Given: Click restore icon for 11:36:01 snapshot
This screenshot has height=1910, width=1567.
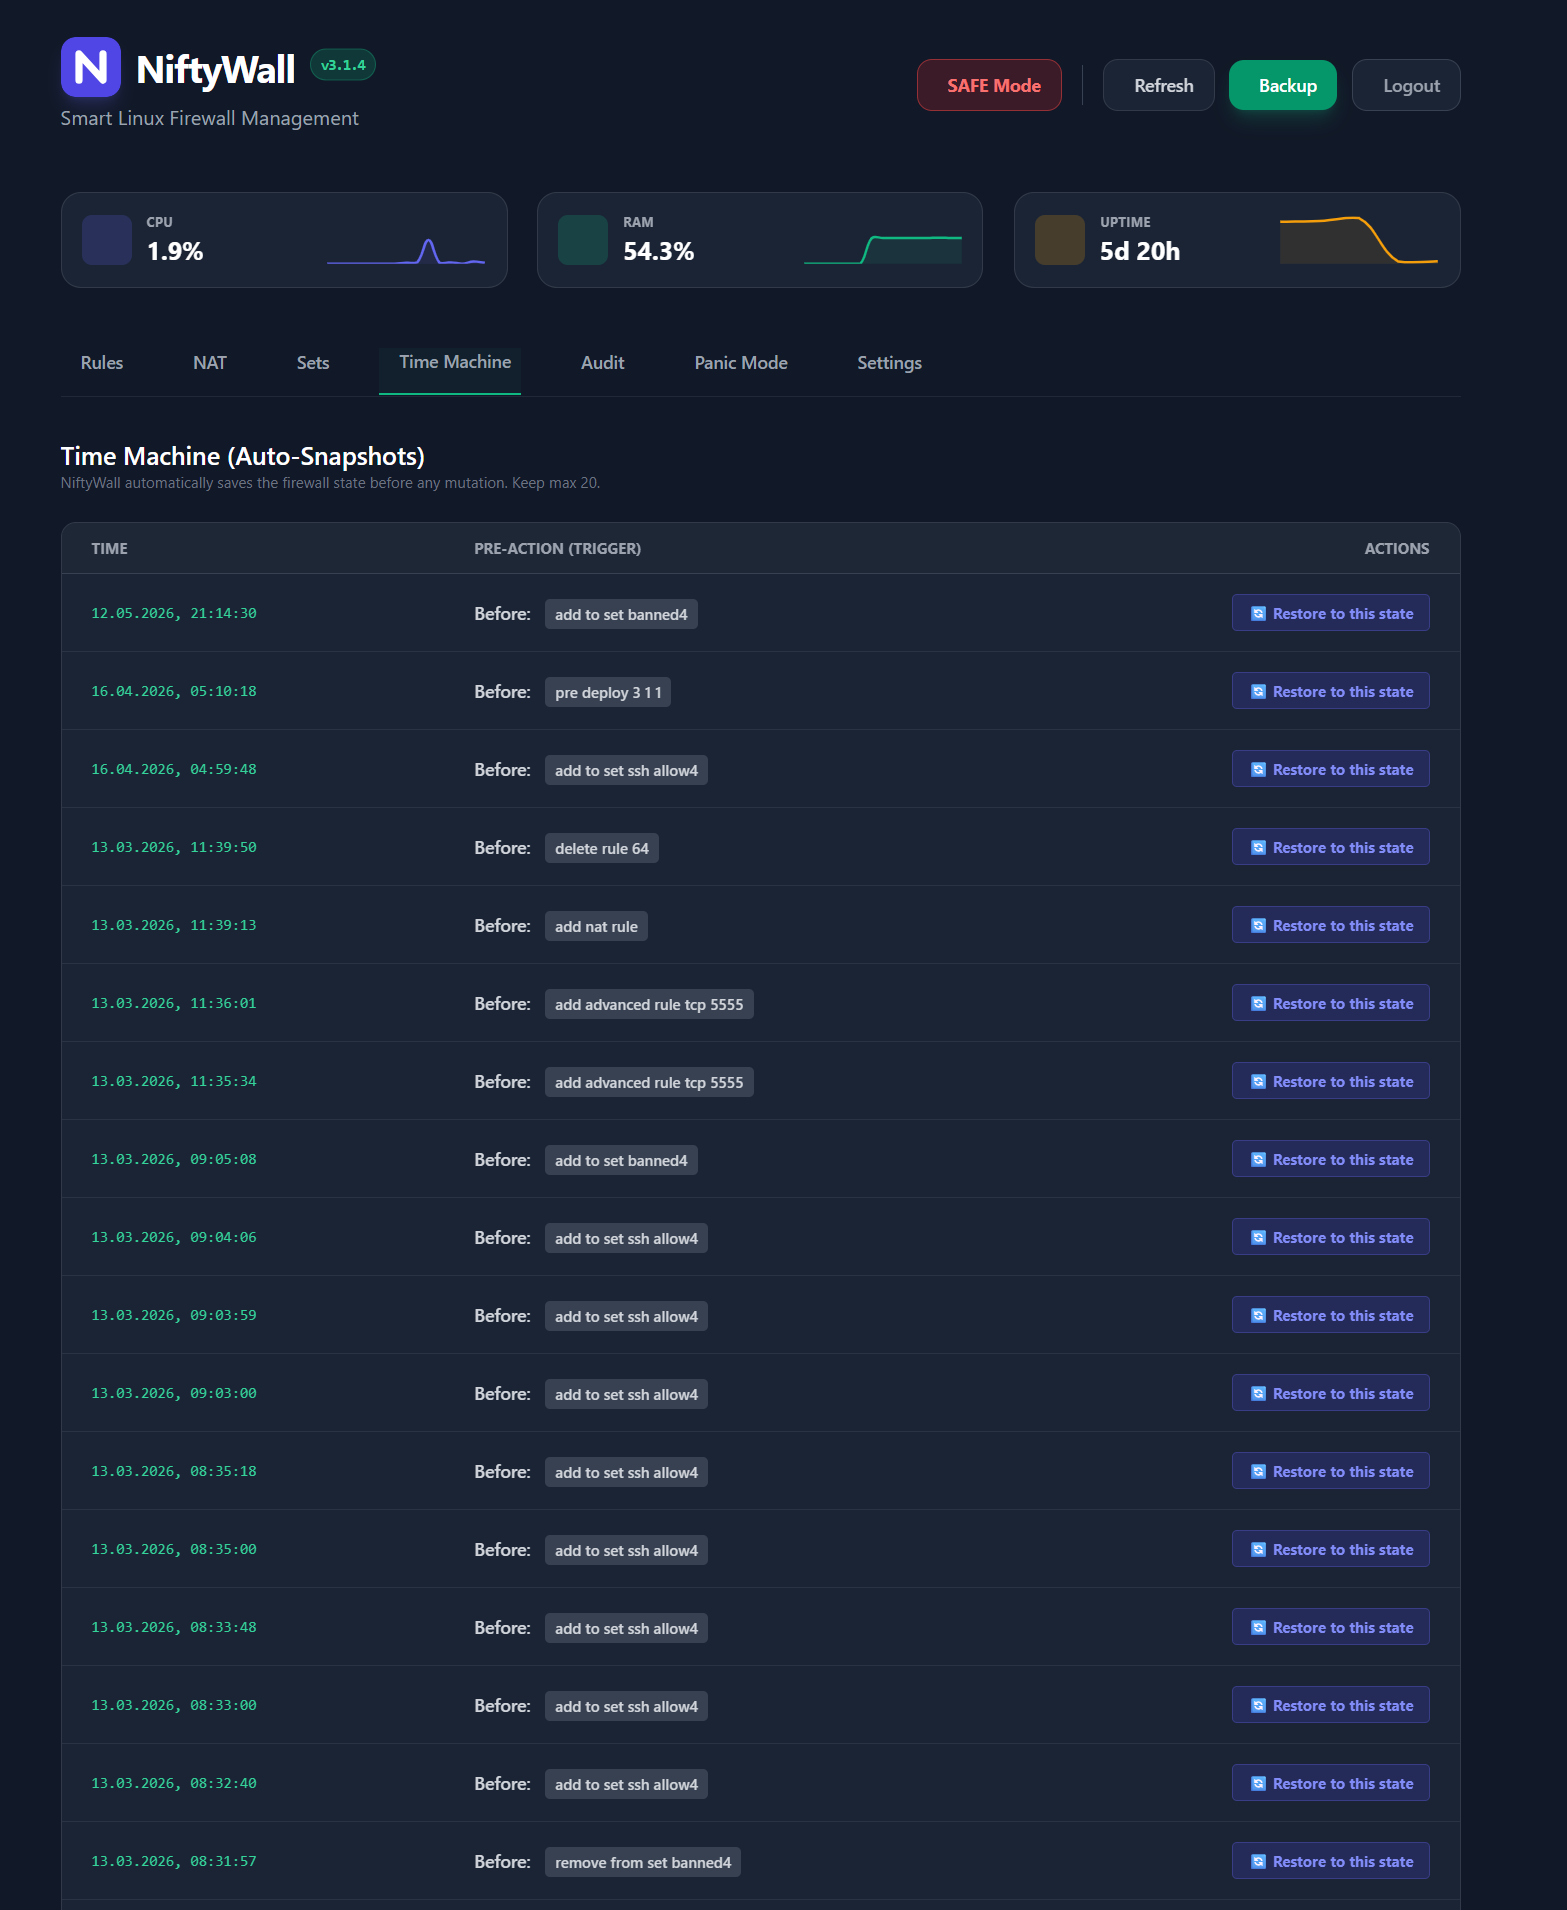Looking at the screenshot, I should coord(1258,1004).
